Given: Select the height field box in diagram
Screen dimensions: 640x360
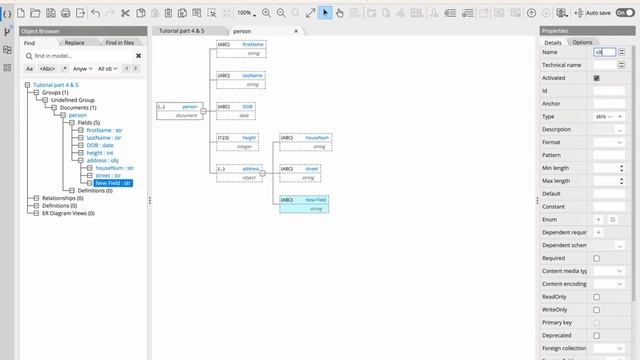Looking at the screenshot, I should [x=238, y=142].
